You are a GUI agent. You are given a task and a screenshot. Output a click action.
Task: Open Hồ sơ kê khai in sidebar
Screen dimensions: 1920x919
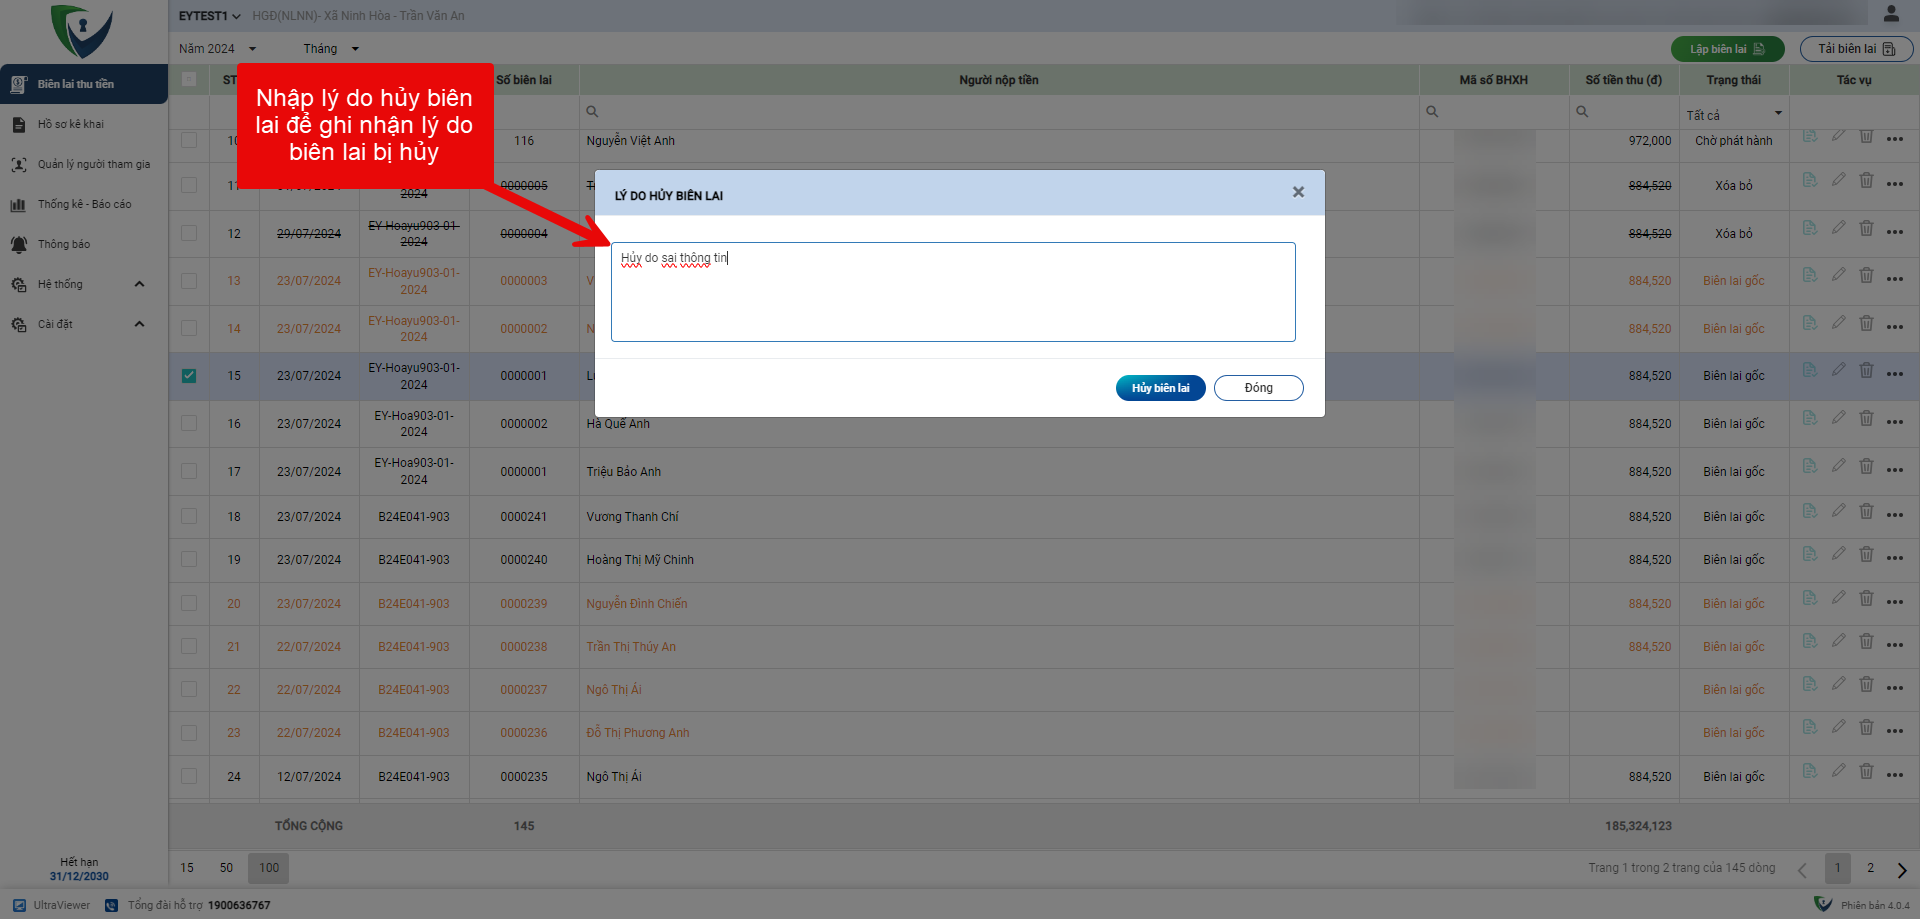[70, 124]
